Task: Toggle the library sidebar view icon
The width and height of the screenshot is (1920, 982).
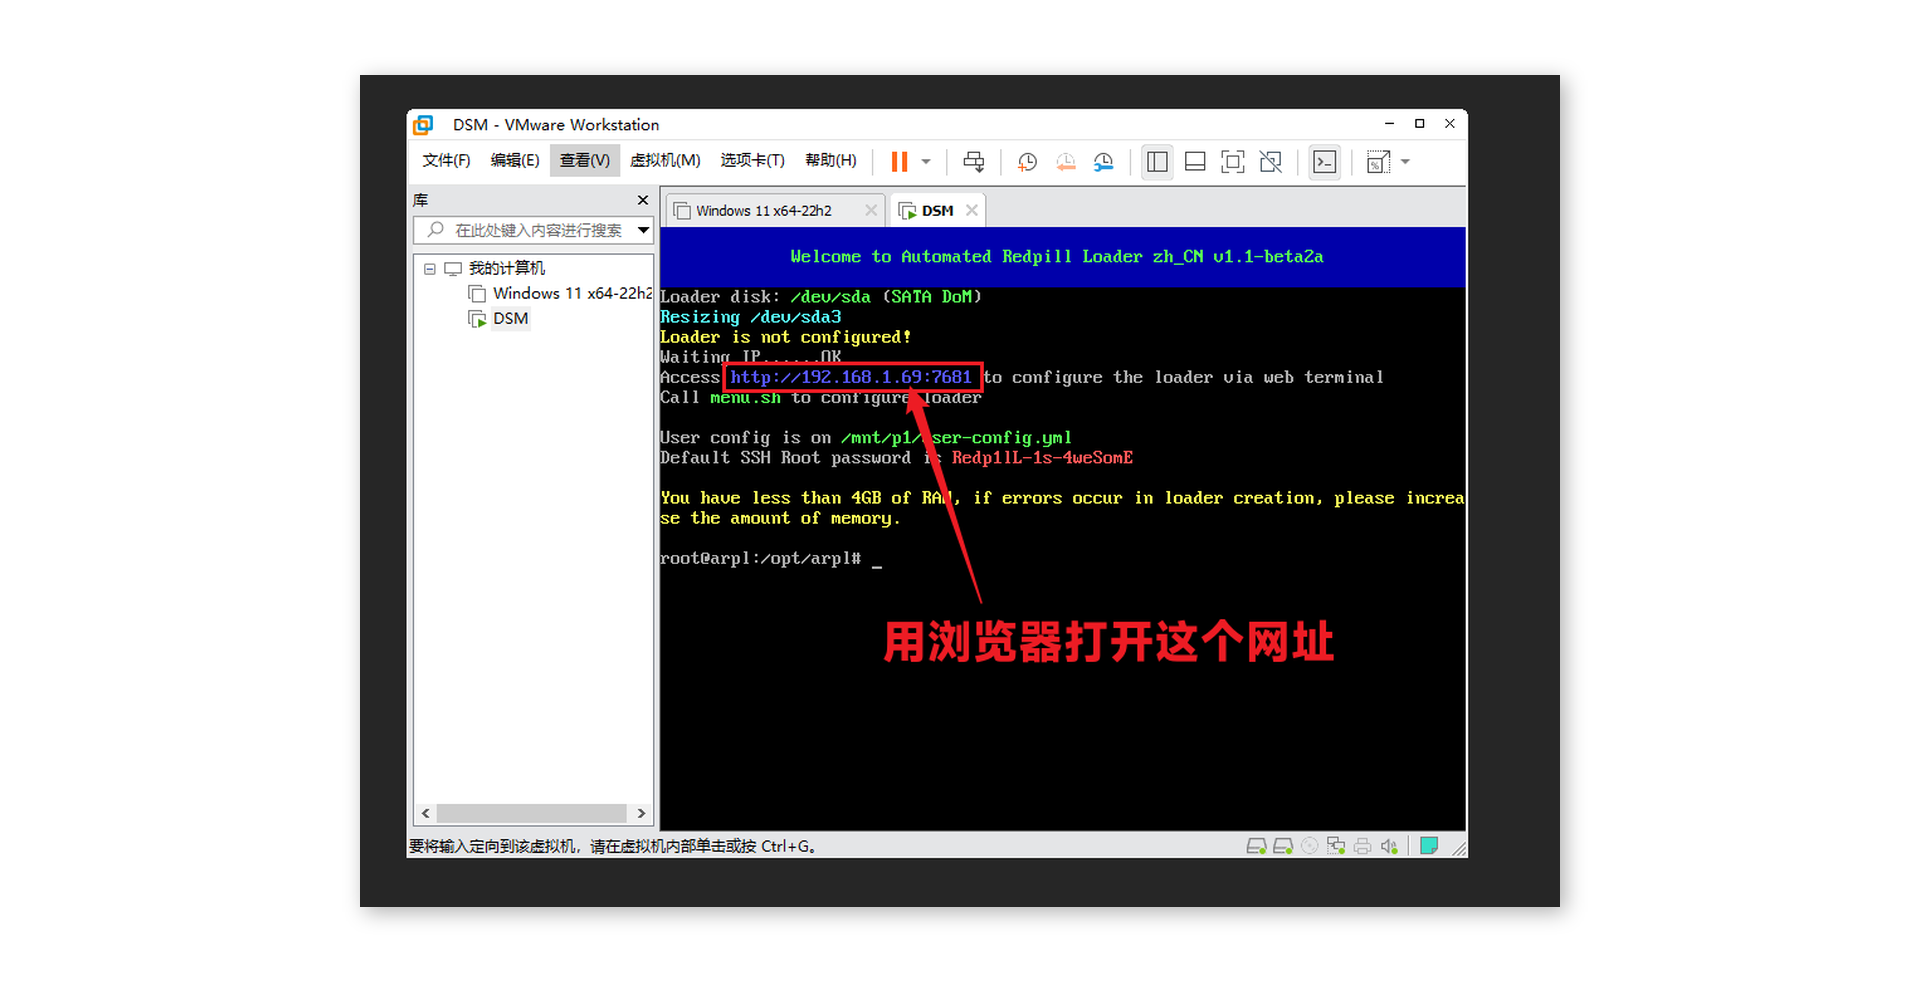Action: click(x=1157, y=162)
